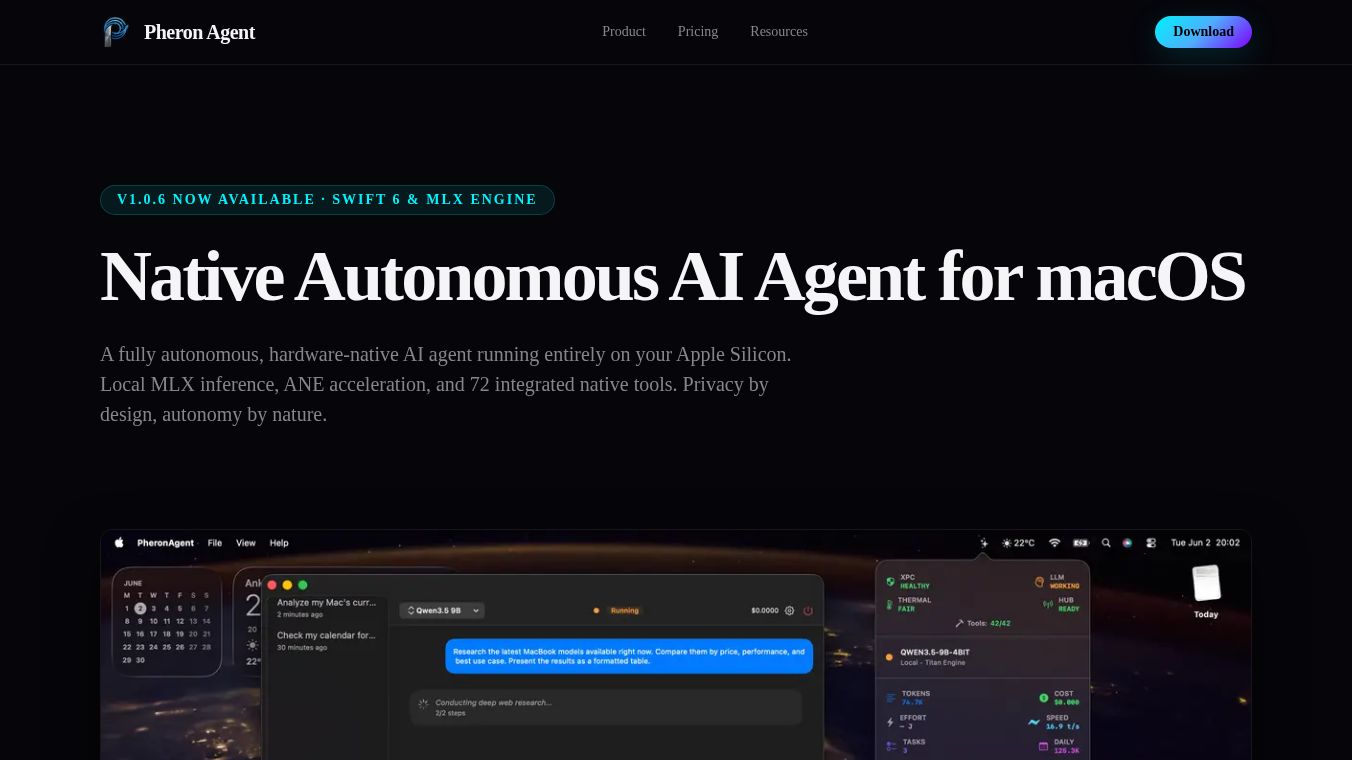Click the orange dot beside QWEN3.5-9B-4BIT
The height and width of the screenshot is (760, 1352).
pyautogui.click(x=889, y=657)
